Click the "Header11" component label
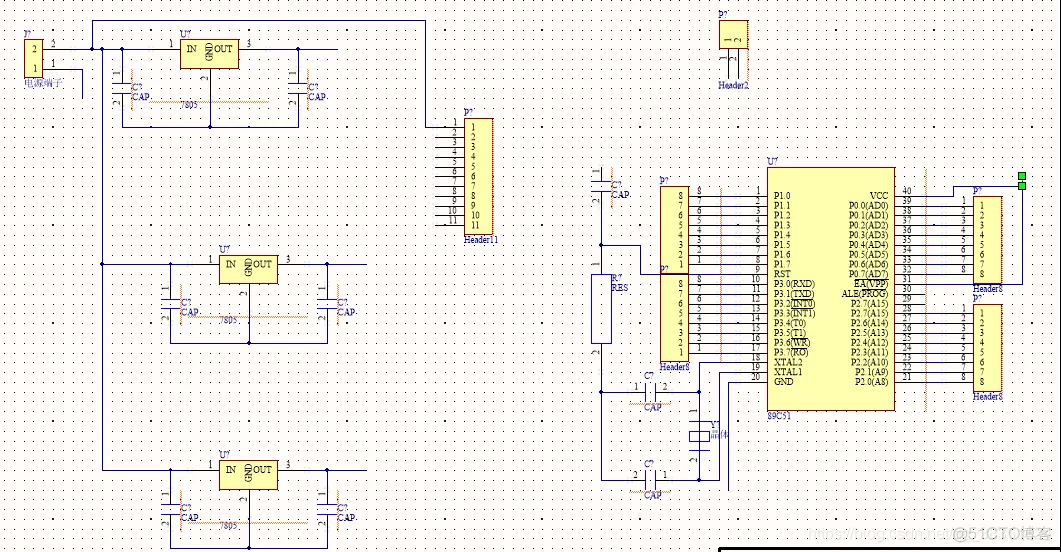 (x=481, y=240)
